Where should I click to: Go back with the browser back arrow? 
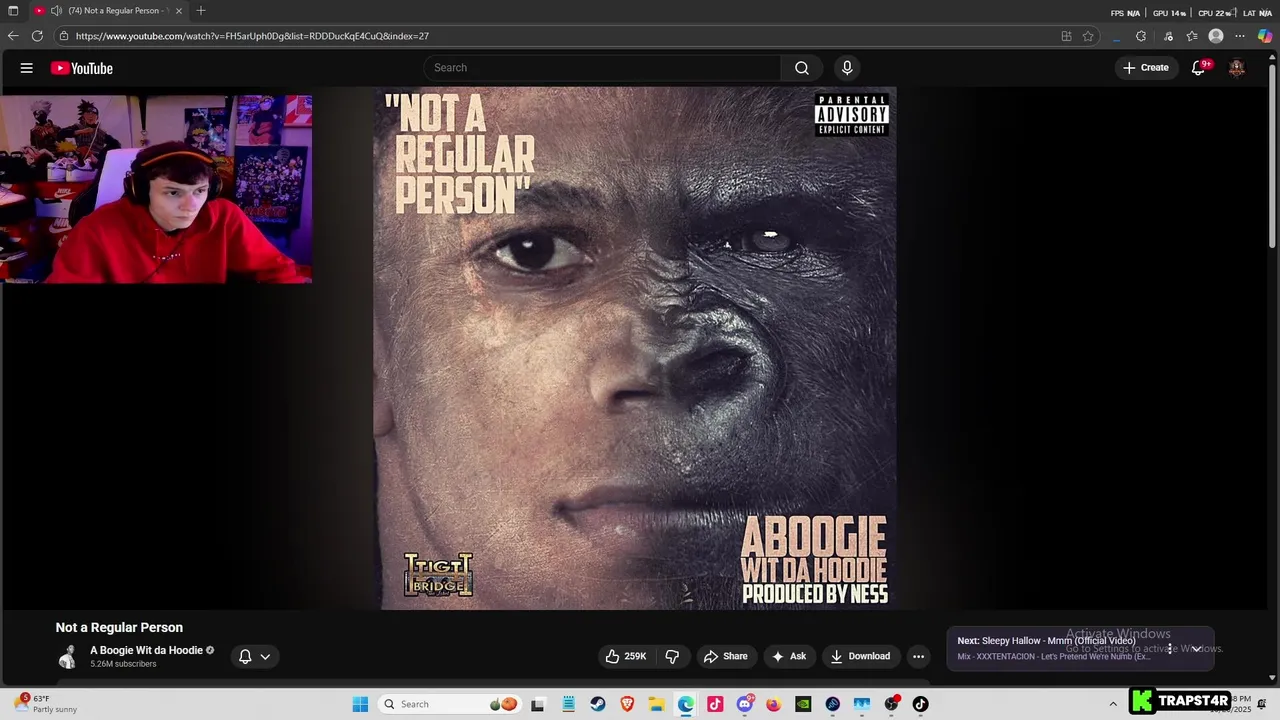(13, 36)
